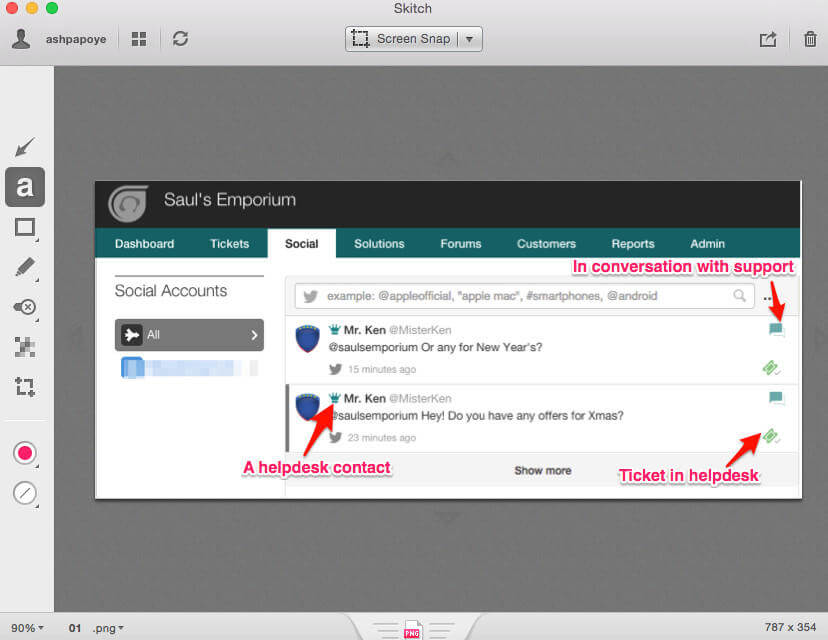Click conversation icon on Xmas tweet
Image resolution: width=828 pixels, height=640 pixels.
(x=776, y=398)
